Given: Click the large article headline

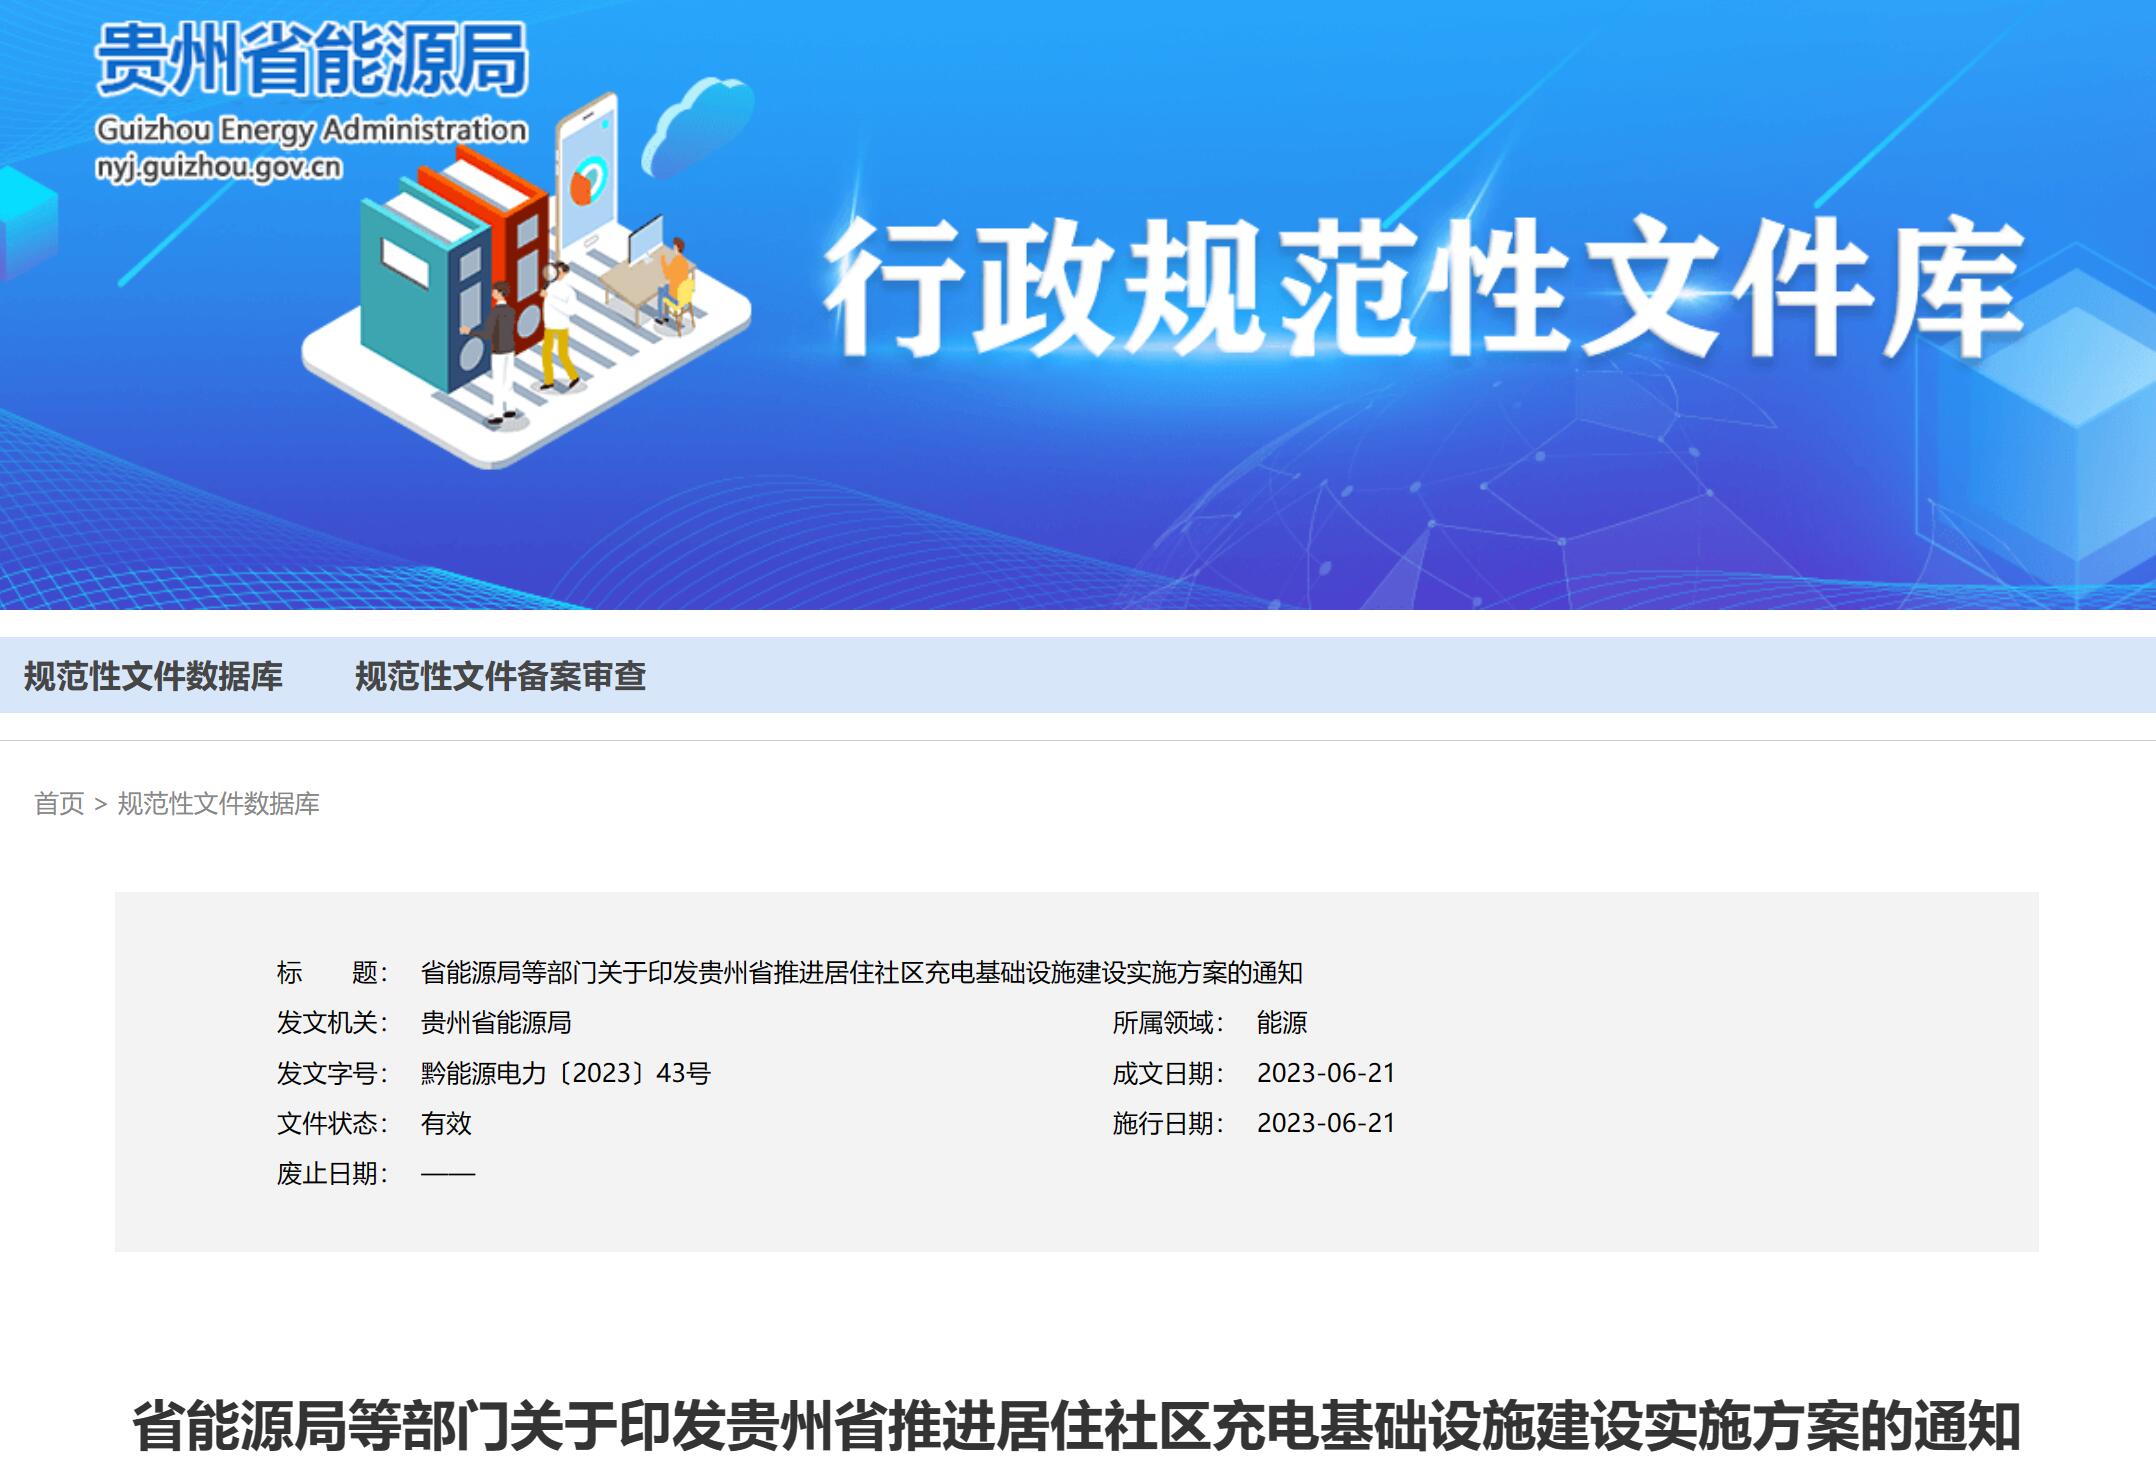Looking at the screenshot, I should pyautogui.click(x=1077, y=1426).
